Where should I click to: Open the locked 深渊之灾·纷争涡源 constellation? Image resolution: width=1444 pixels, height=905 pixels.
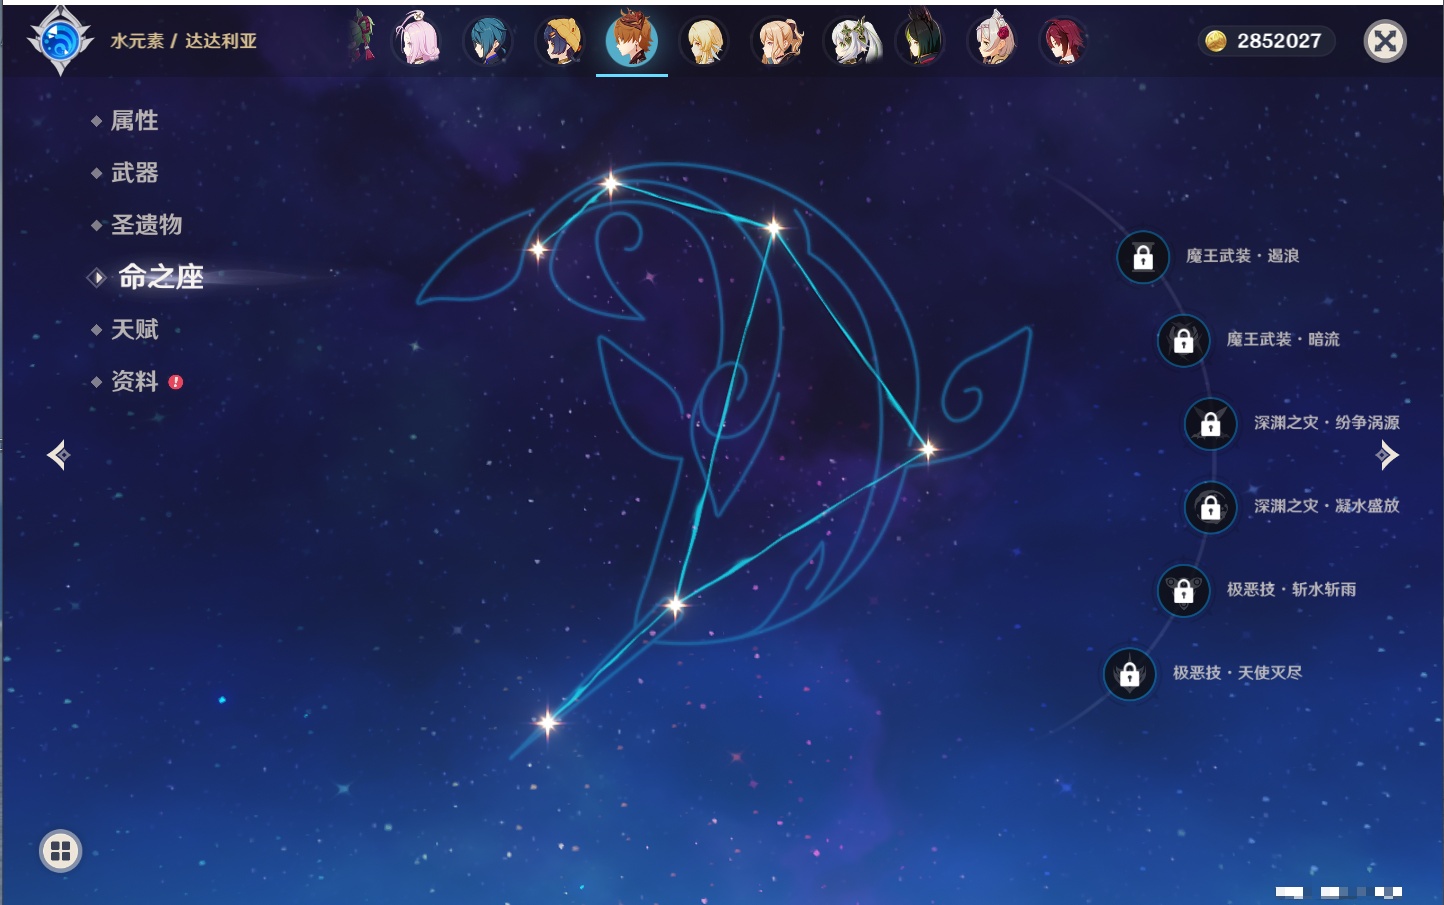click(1210, 423)
